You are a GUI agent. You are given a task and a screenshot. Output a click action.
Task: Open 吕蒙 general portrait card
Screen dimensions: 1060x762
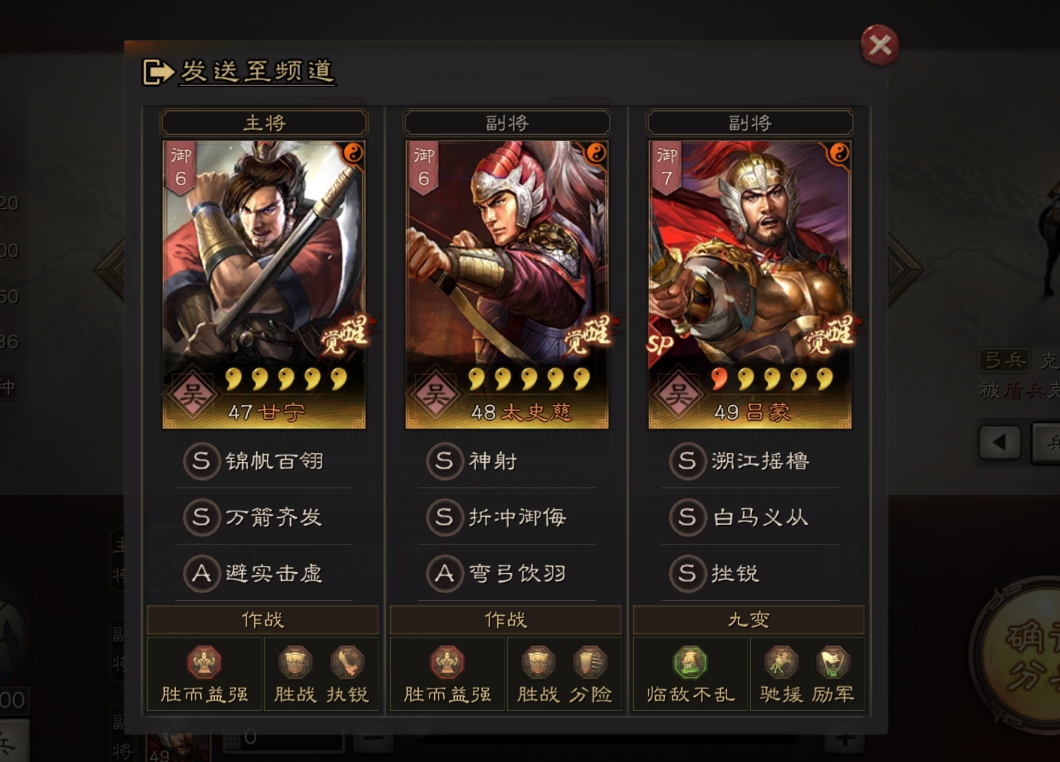point(750,285)
